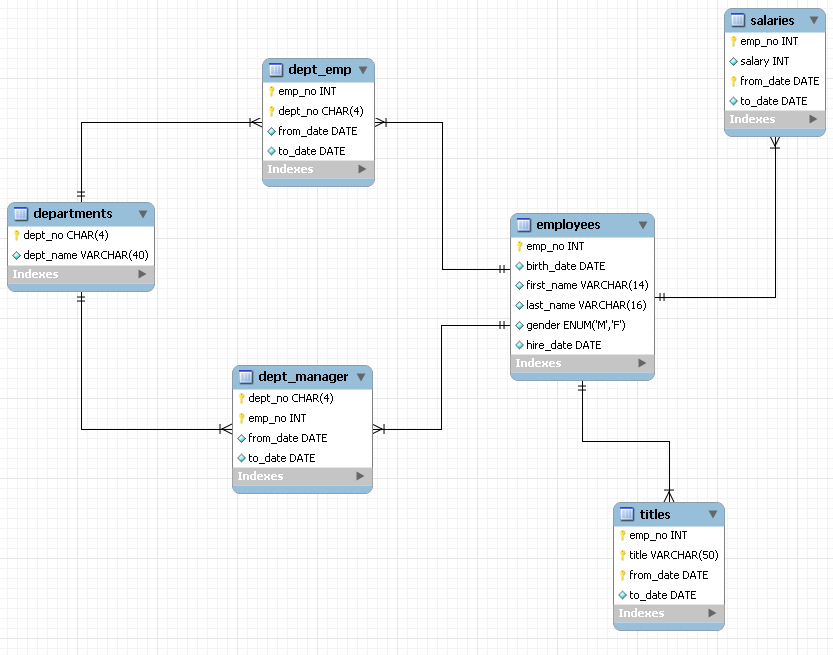Image resolution: width=833 pixels, height=655 pixels.
Task: Click the diamond icon beside salary in salaries
Action: 733,61
